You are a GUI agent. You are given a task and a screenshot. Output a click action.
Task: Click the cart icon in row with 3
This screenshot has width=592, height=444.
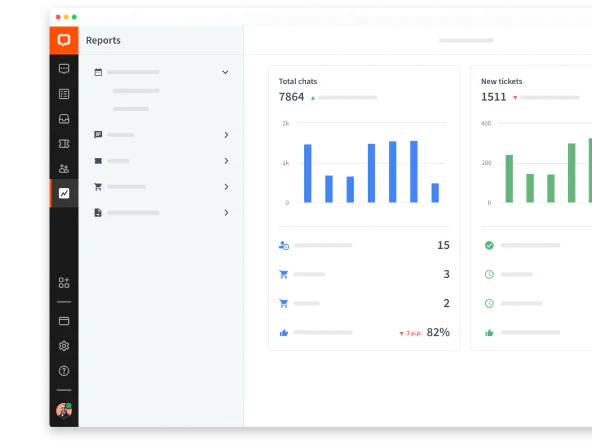point(284,274)
